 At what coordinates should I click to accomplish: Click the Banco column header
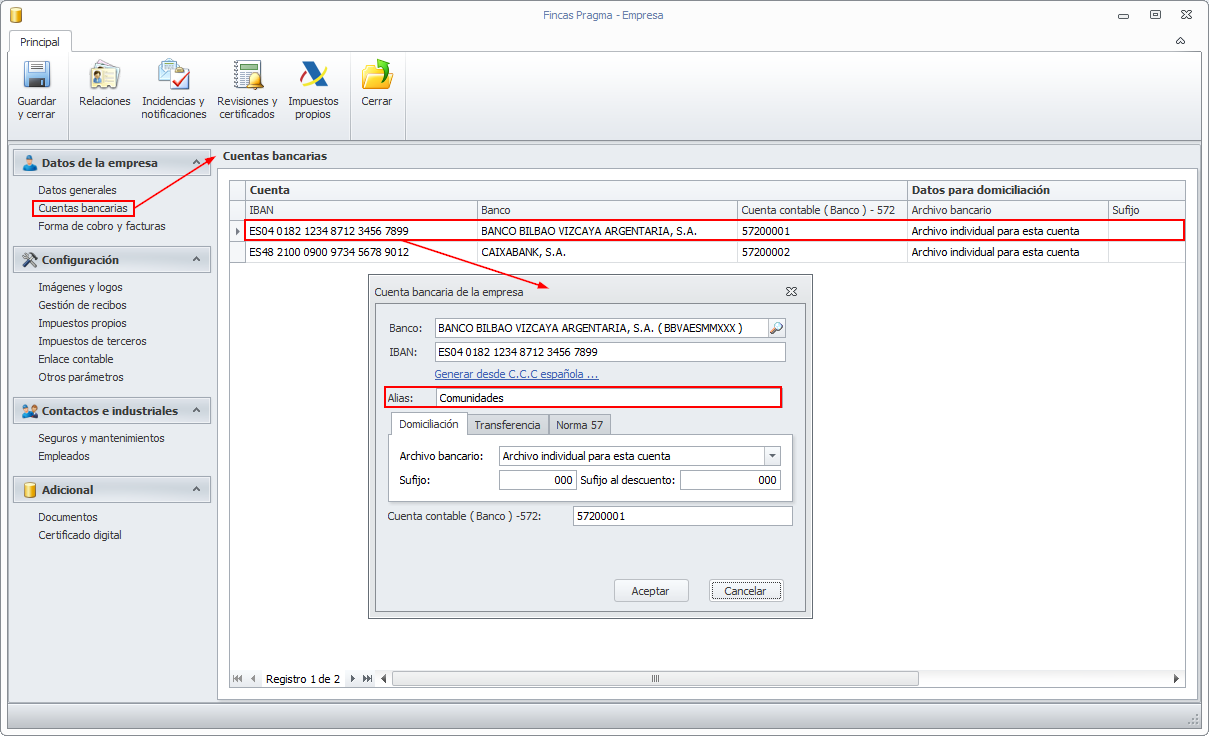click(607, 210)
